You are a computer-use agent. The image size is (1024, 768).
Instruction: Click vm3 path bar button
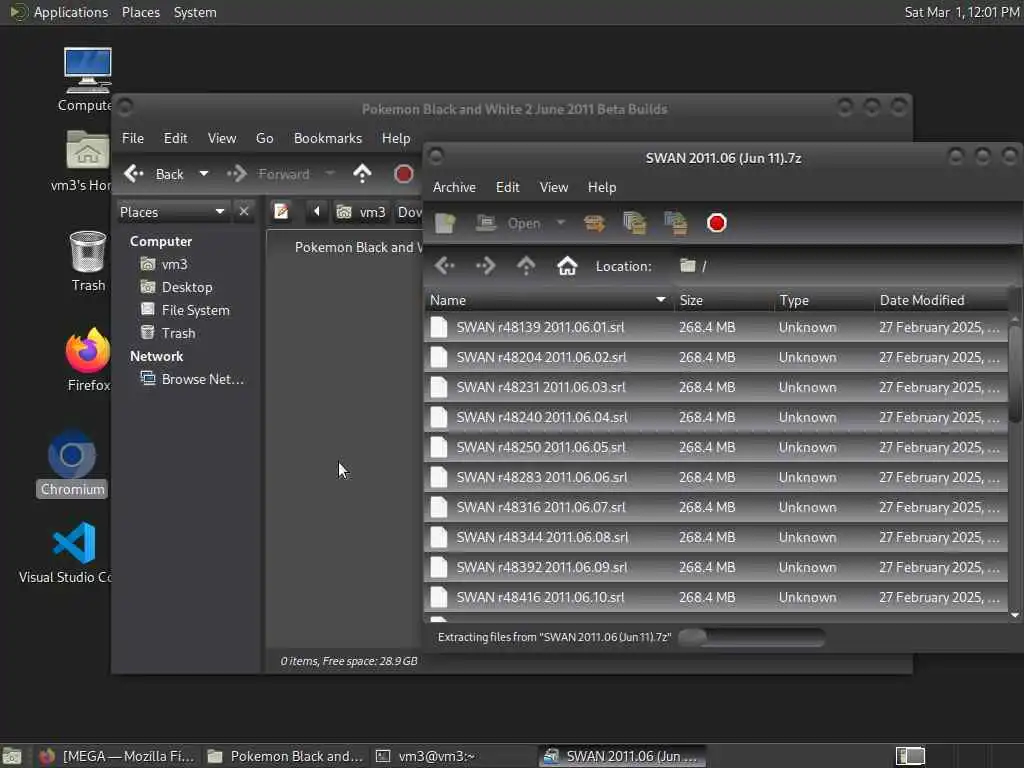pyautogui.click(x=361, y=212)
